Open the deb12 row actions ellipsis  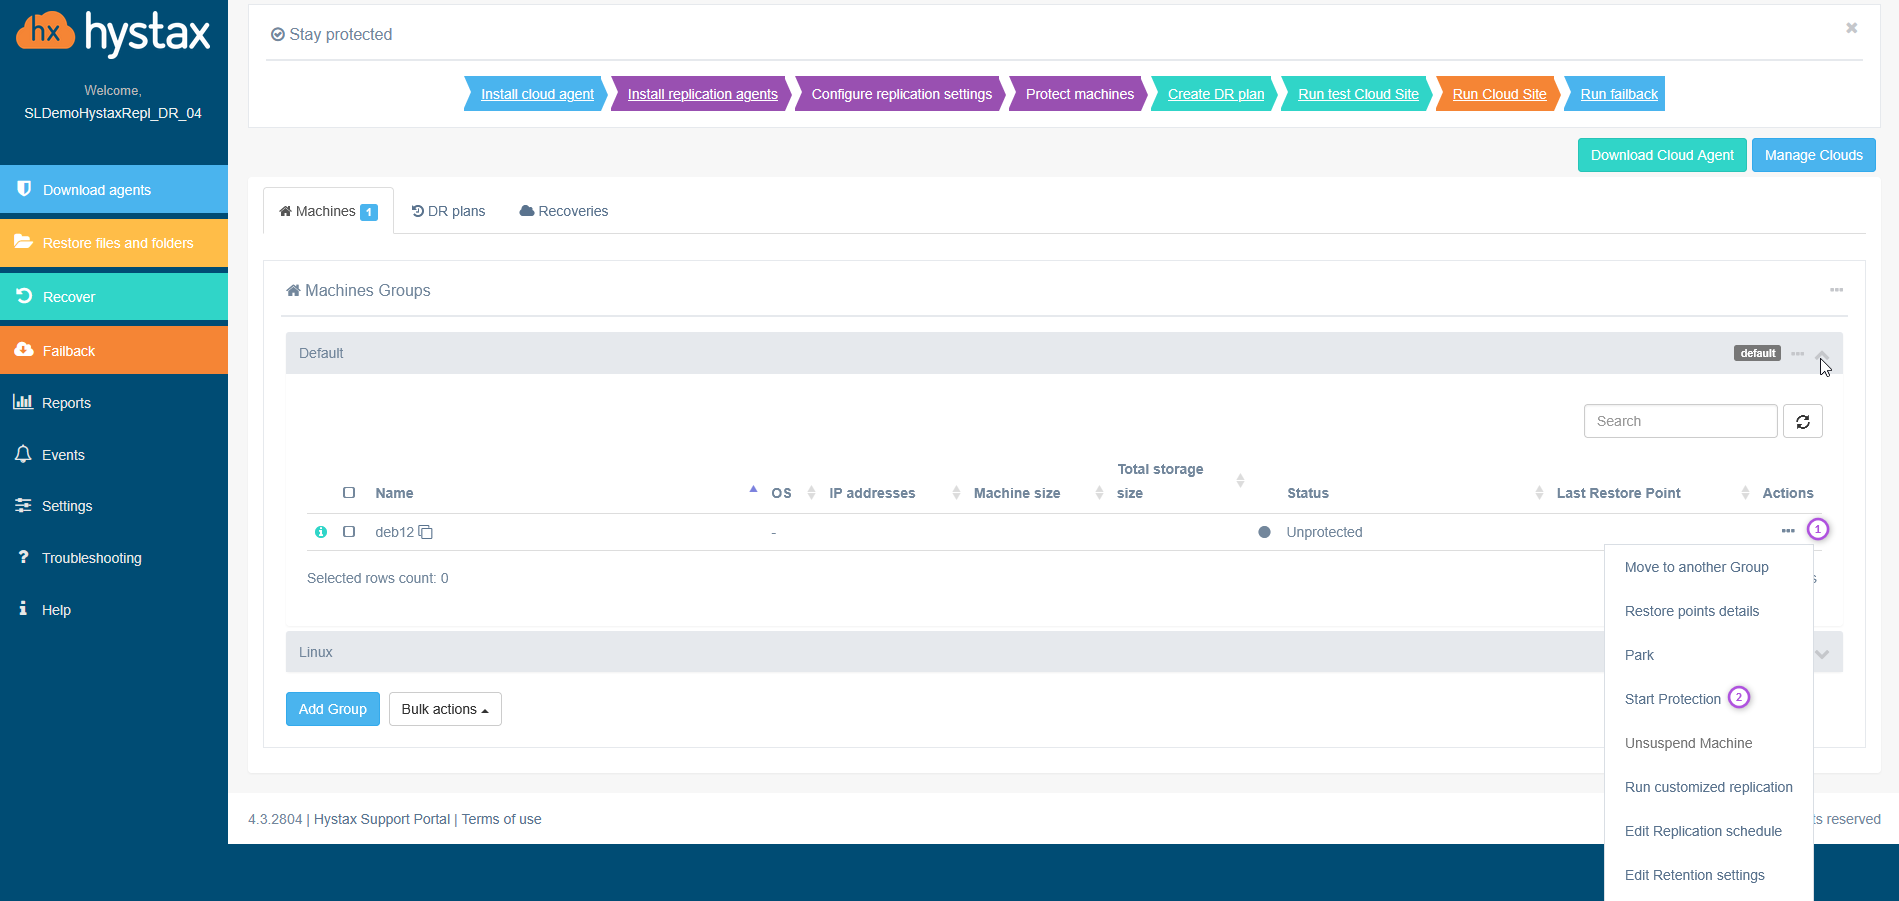pos(1788,531)
